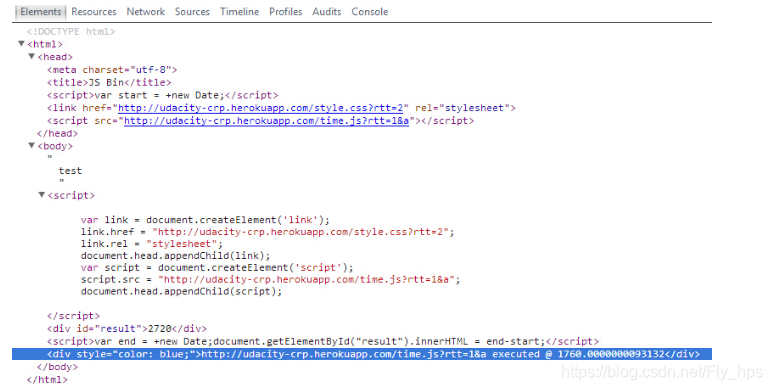The image size is (772, 390).
Task: Switch to the Audits tab
Action: [x=326, y=12]
